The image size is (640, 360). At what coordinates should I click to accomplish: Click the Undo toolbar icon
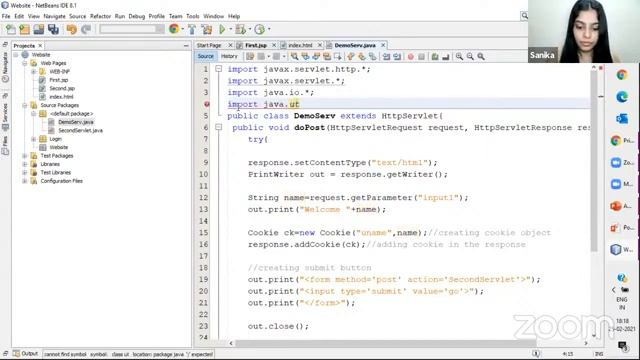(71, 29)
